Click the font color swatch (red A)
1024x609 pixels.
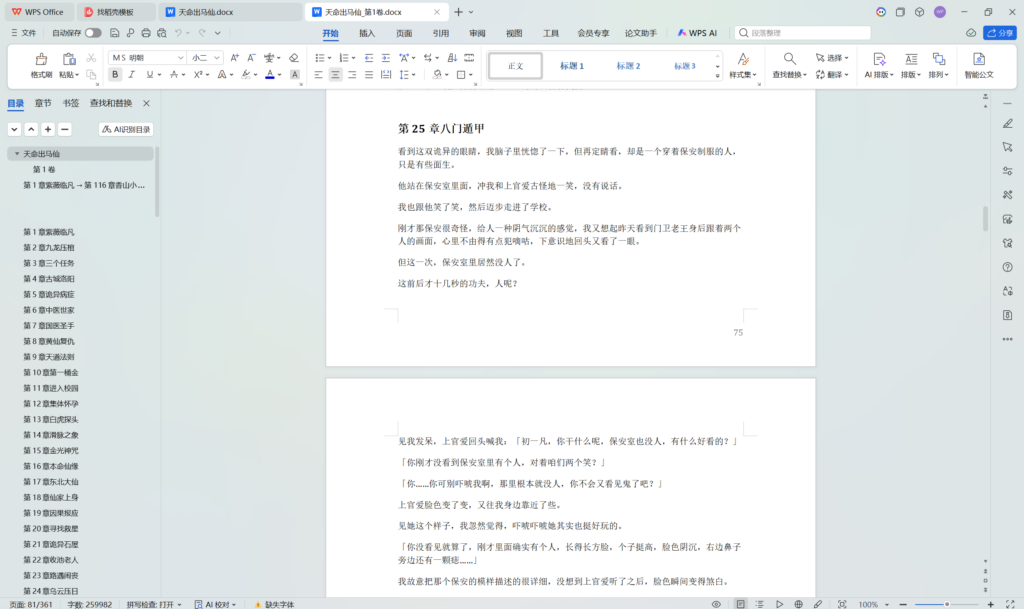(270, 75)
